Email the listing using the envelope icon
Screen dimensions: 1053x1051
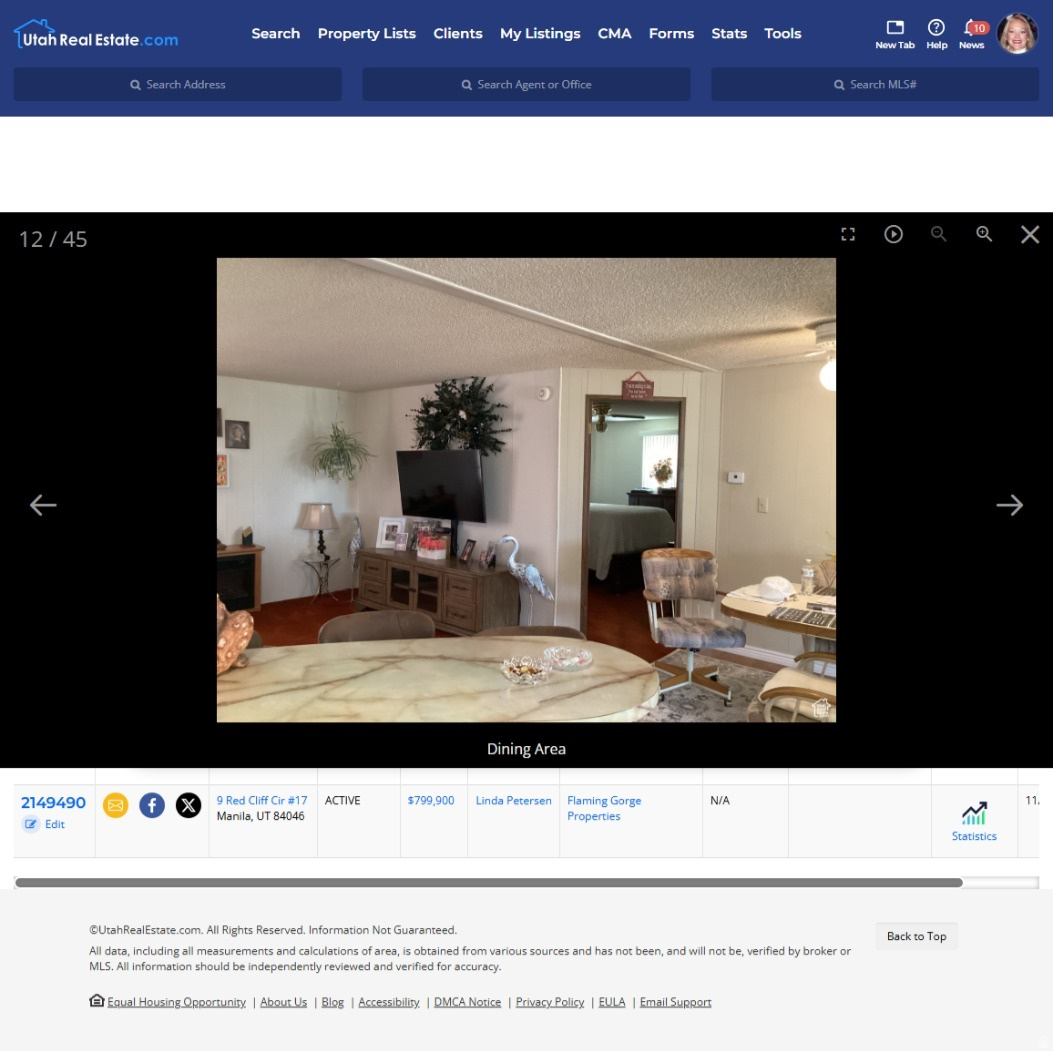tap(116, 805)
